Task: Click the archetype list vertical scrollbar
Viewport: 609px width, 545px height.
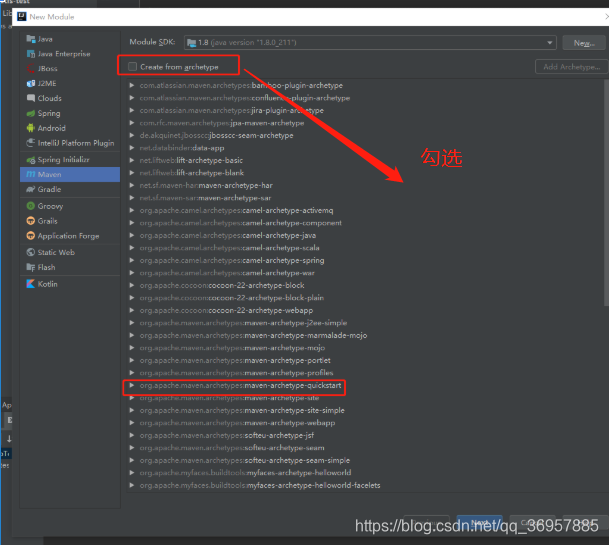Action: (x=606, y=193)
